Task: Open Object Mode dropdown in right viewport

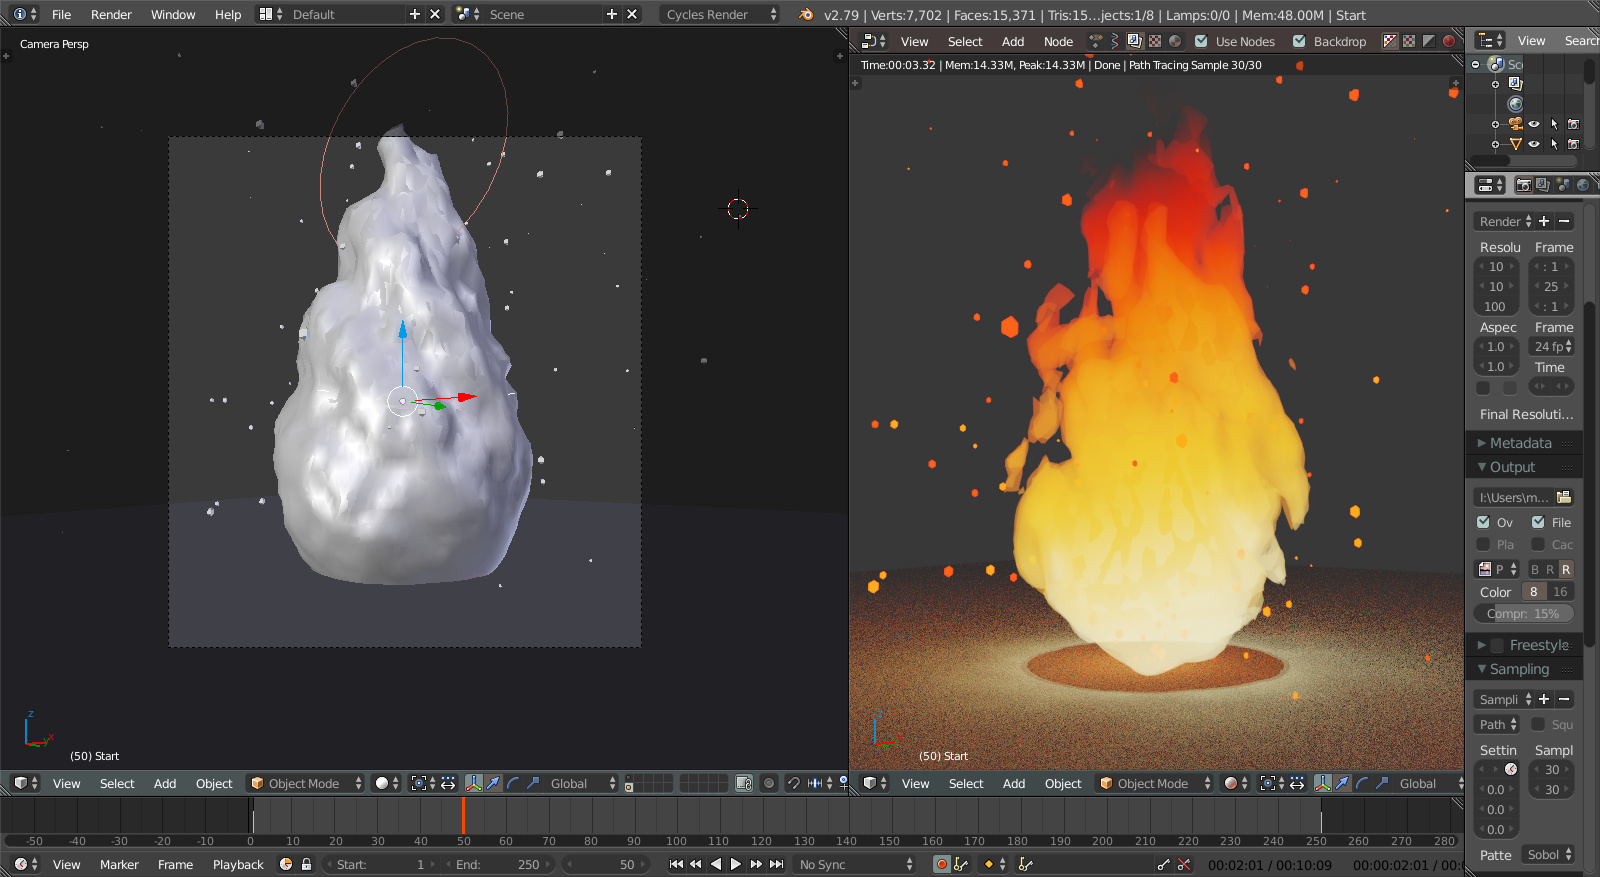Action: [x=1155, y=783]
